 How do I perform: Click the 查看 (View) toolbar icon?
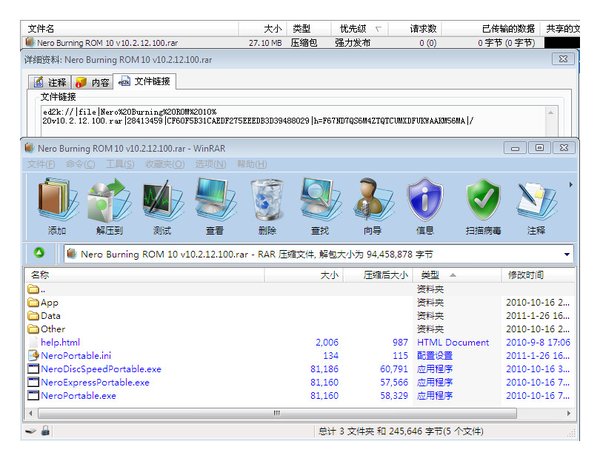(215, 200)
